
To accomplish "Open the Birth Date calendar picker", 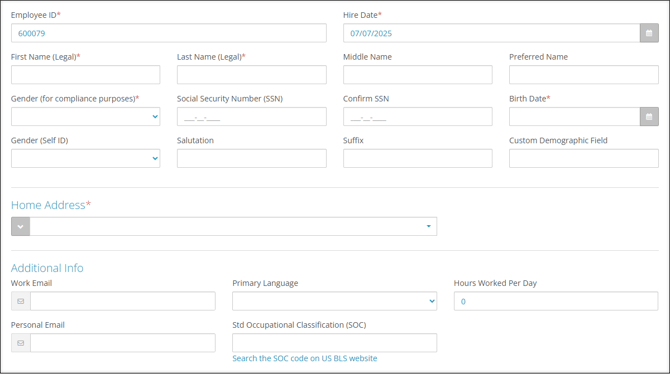I will 649,117.
